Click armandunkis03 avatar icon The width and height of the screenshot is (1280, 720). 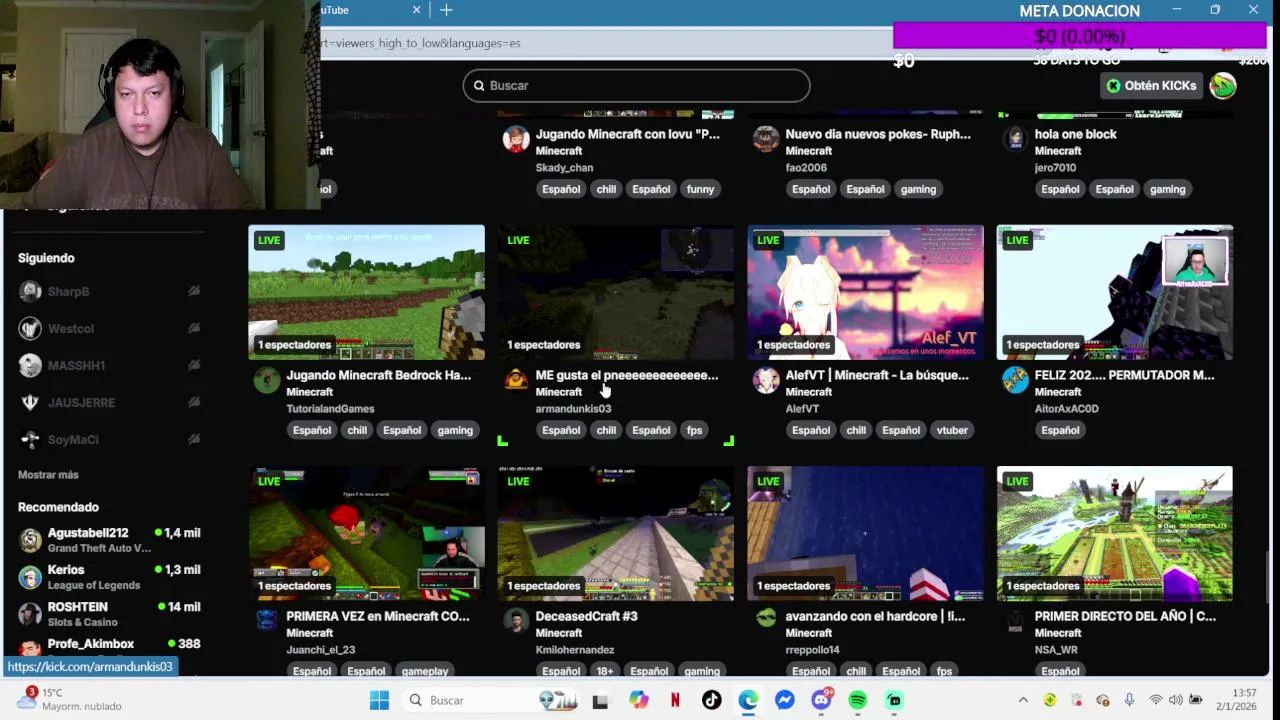516,380
